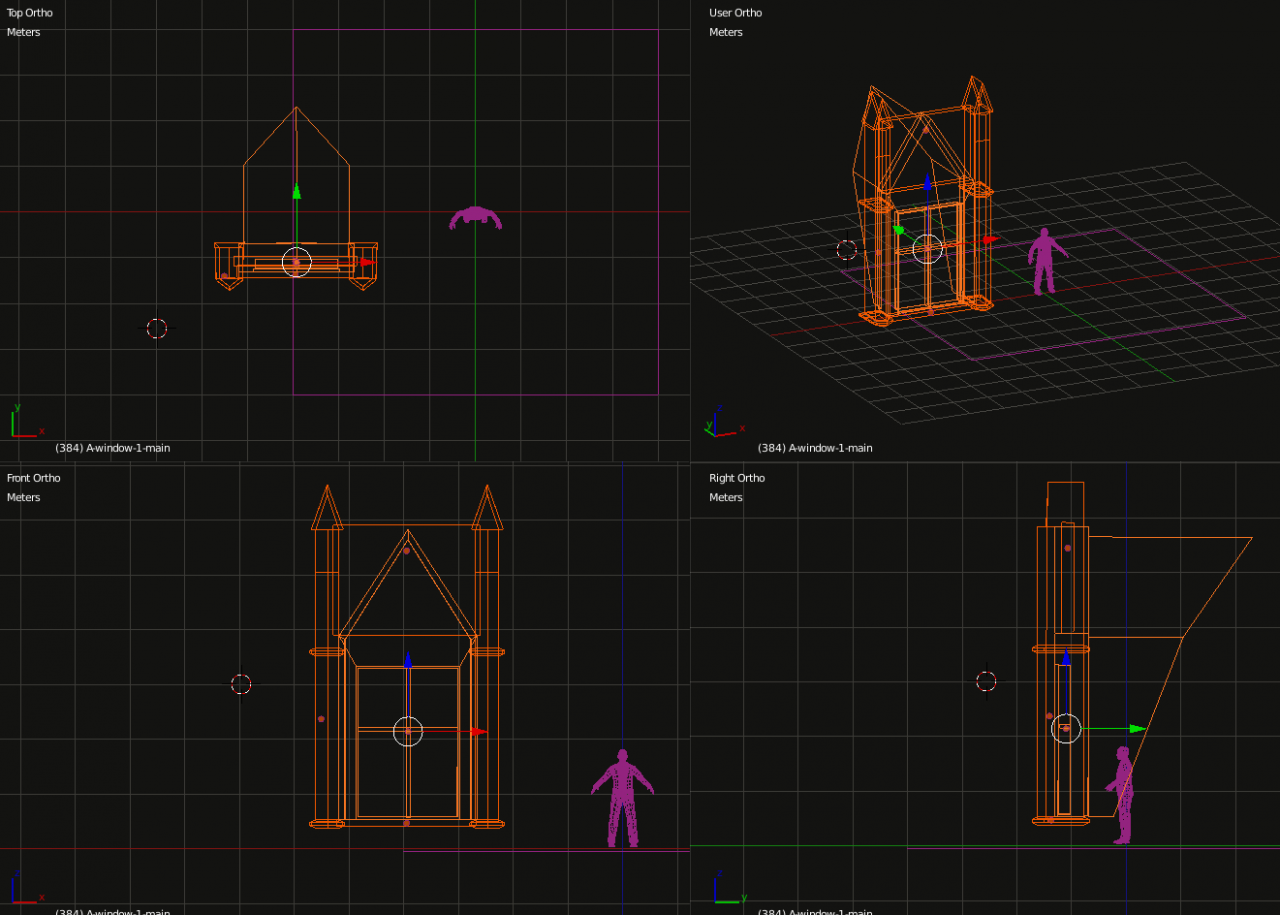This screenshot has width=1280, height=915.
Task: Click white manipulator circle in Right Ortho view
Action: pos(1066,729)
